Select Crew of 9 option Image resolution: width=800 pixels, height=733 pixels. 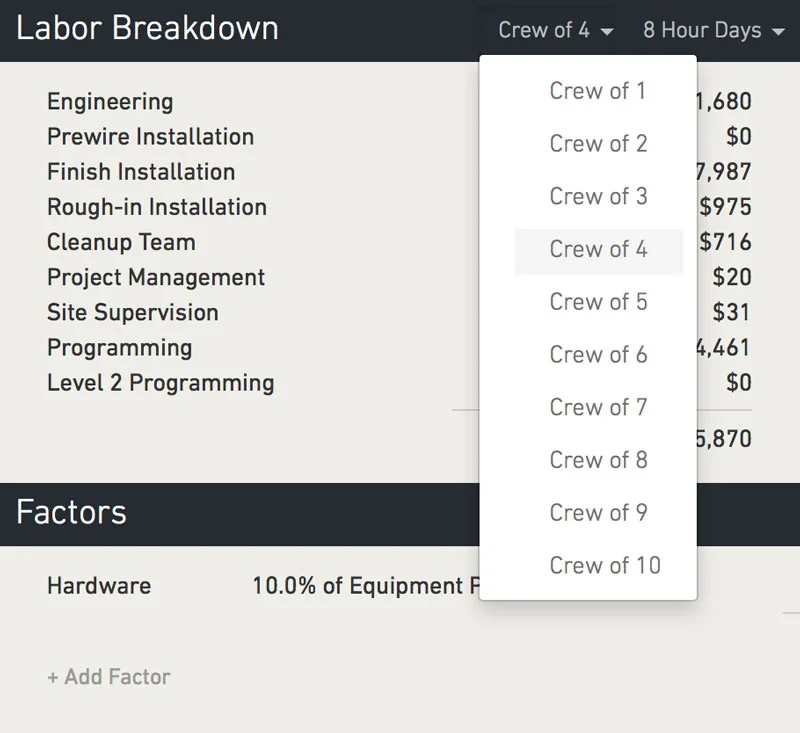click(x=598, y=513)
